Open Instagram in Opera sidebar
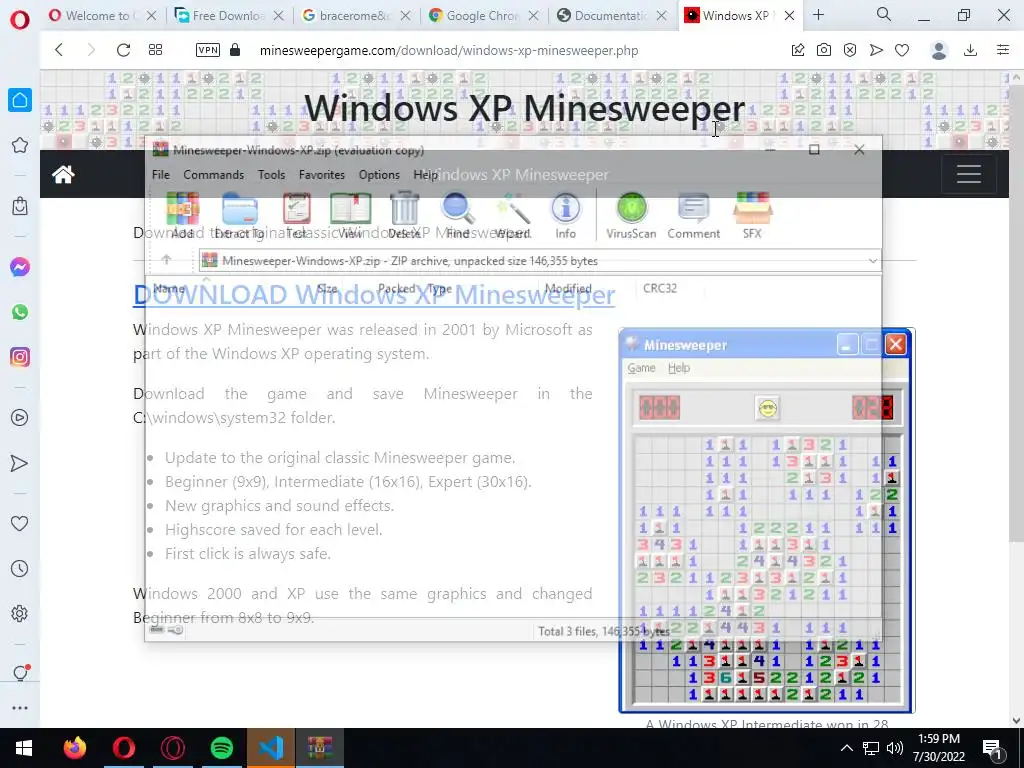1024x768 pixels. coord(20,357)
